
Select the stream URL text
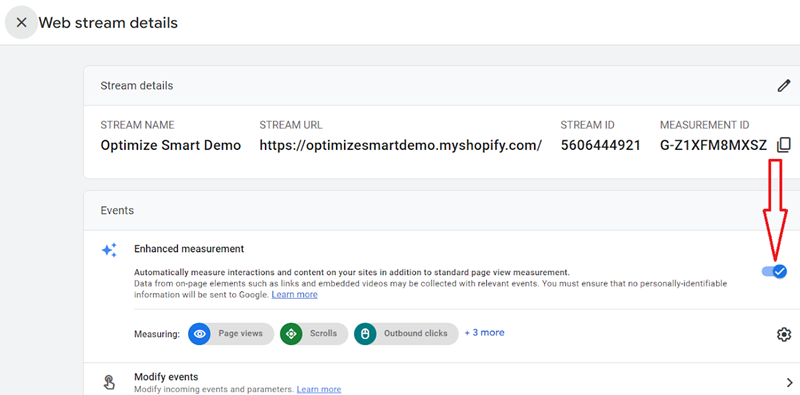point(401,145)
